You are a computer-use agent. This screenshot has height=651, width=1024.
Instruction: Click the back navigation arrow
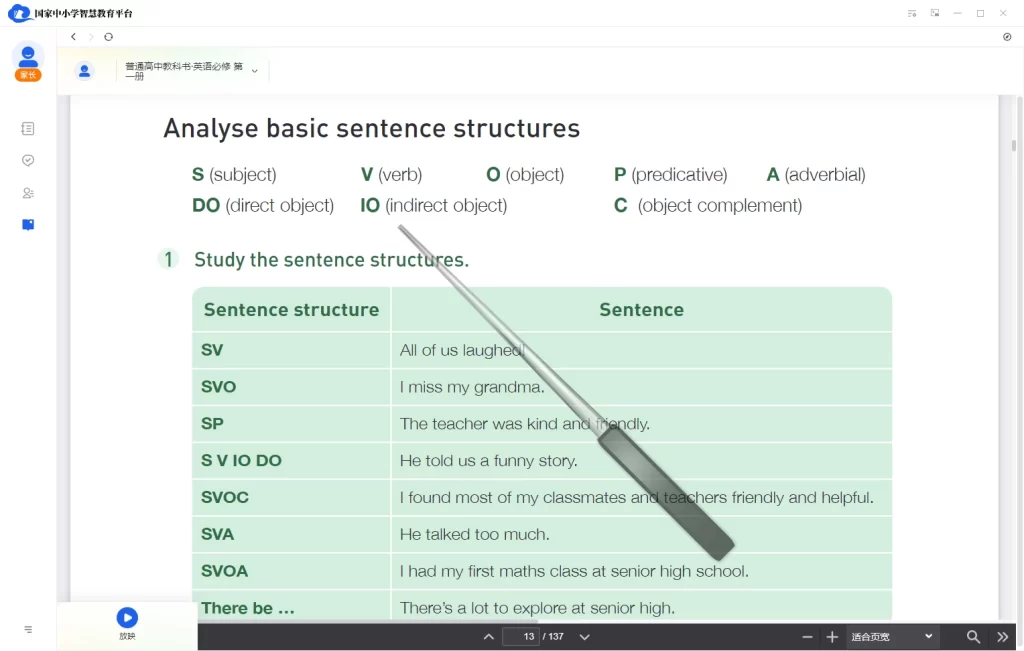pyautogui.click(x=74, y=37)
